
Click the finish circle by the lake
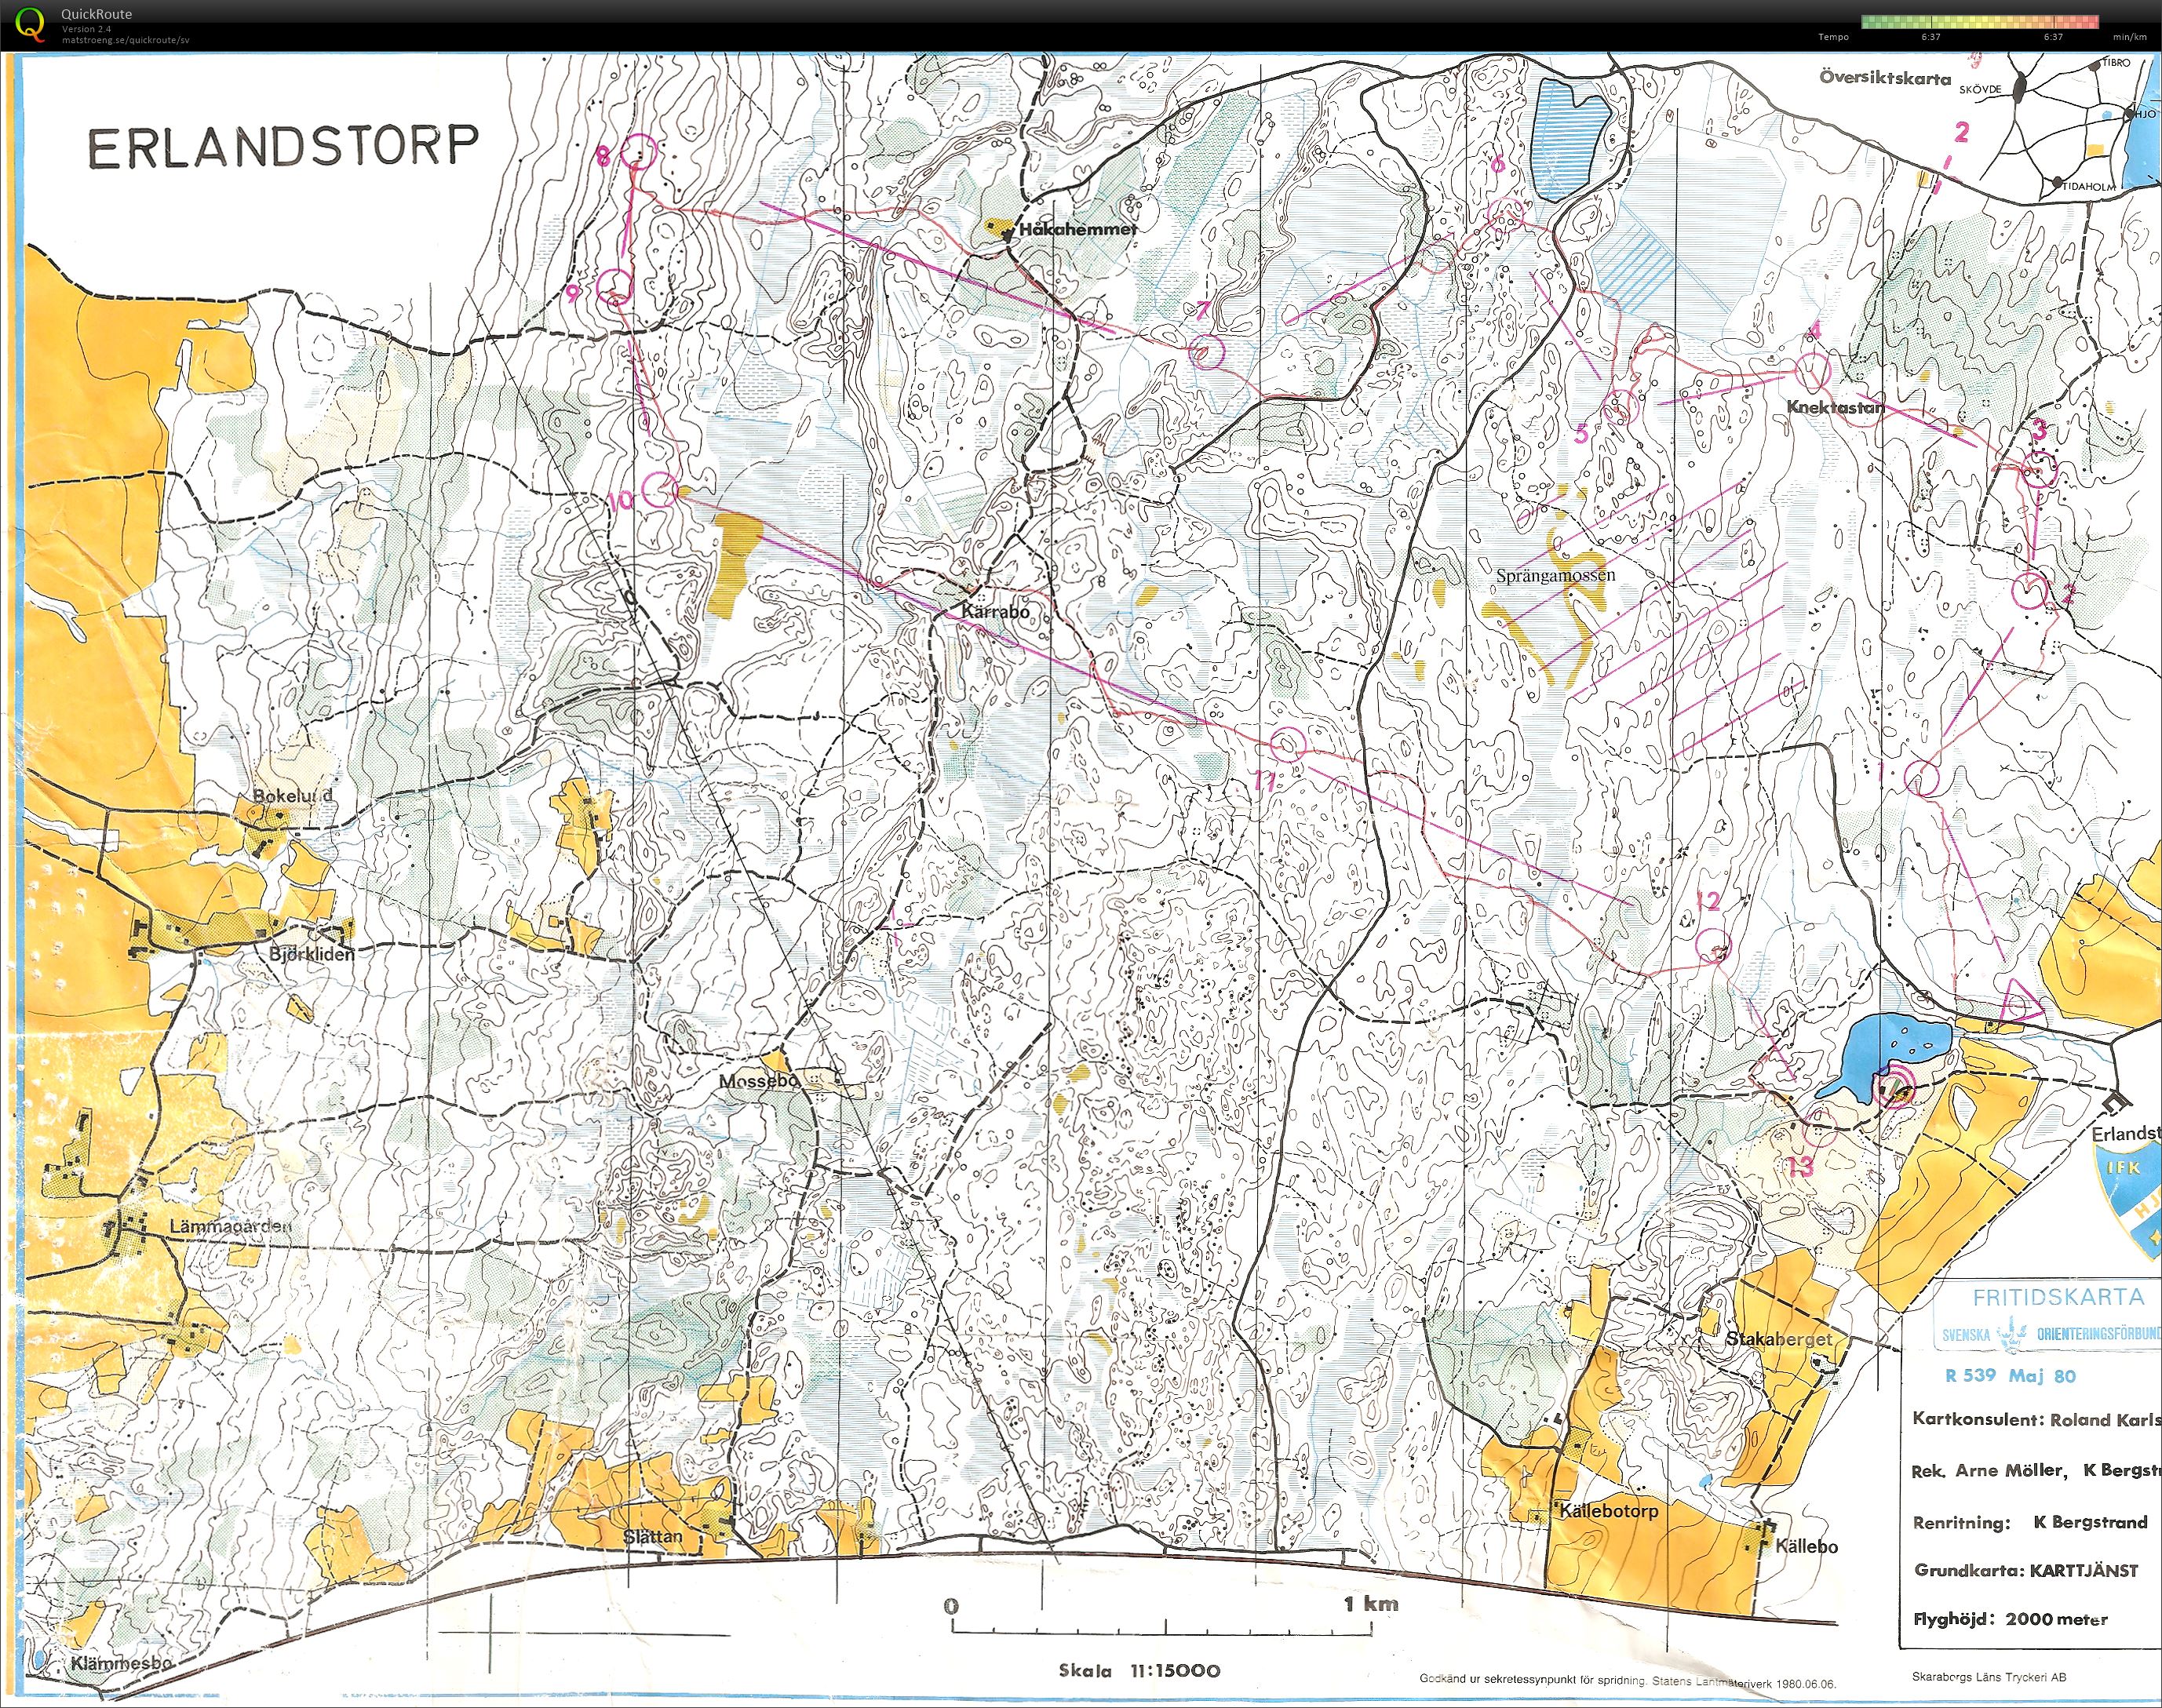point(1893,1085)
